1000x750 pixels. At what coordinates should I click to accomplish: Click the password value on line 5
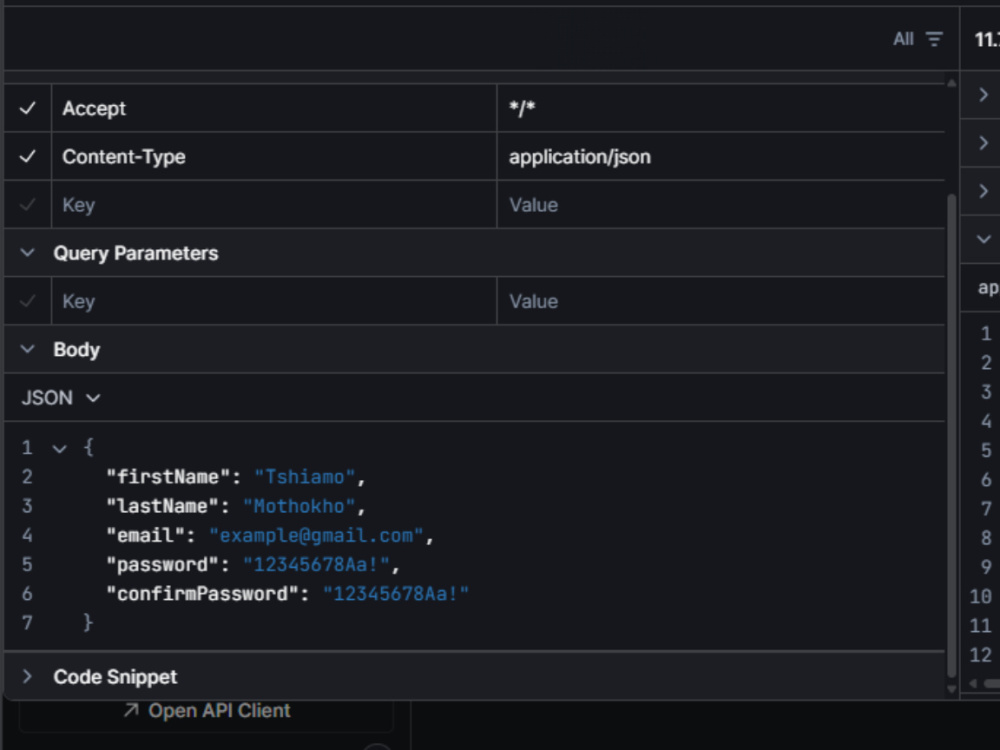316,565
